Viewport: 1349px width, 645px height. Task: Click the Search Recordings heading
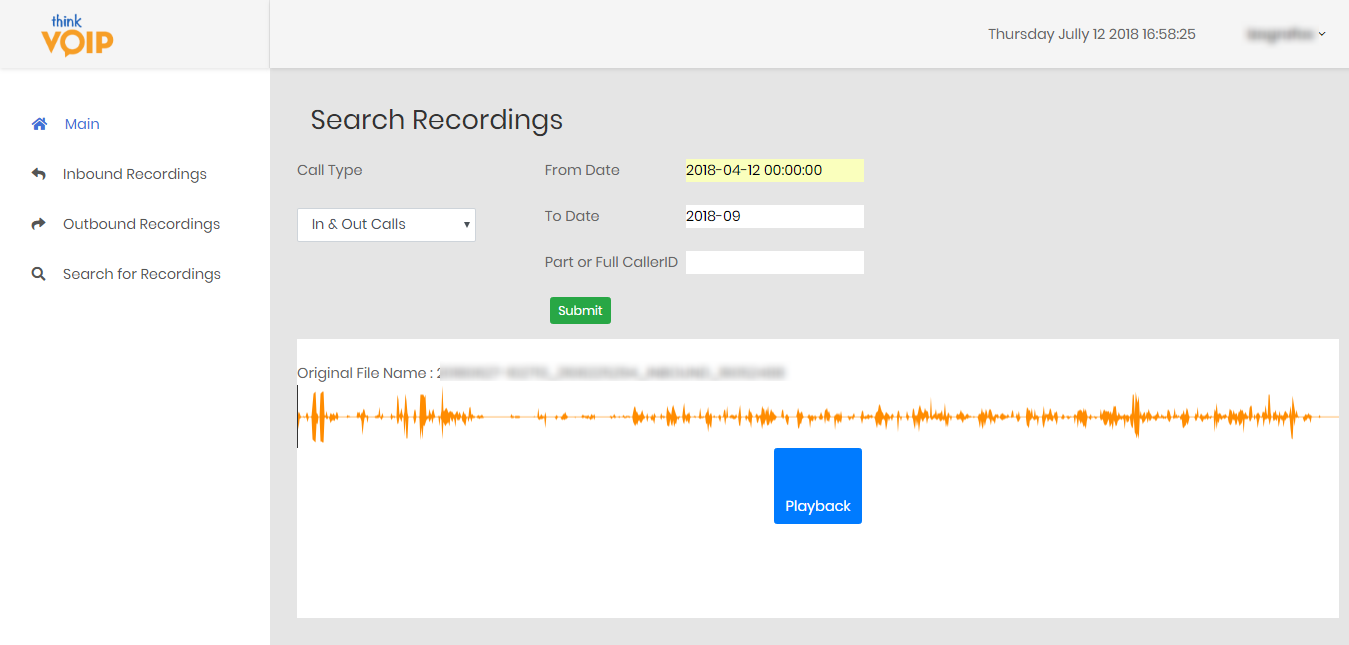(437, 120)
